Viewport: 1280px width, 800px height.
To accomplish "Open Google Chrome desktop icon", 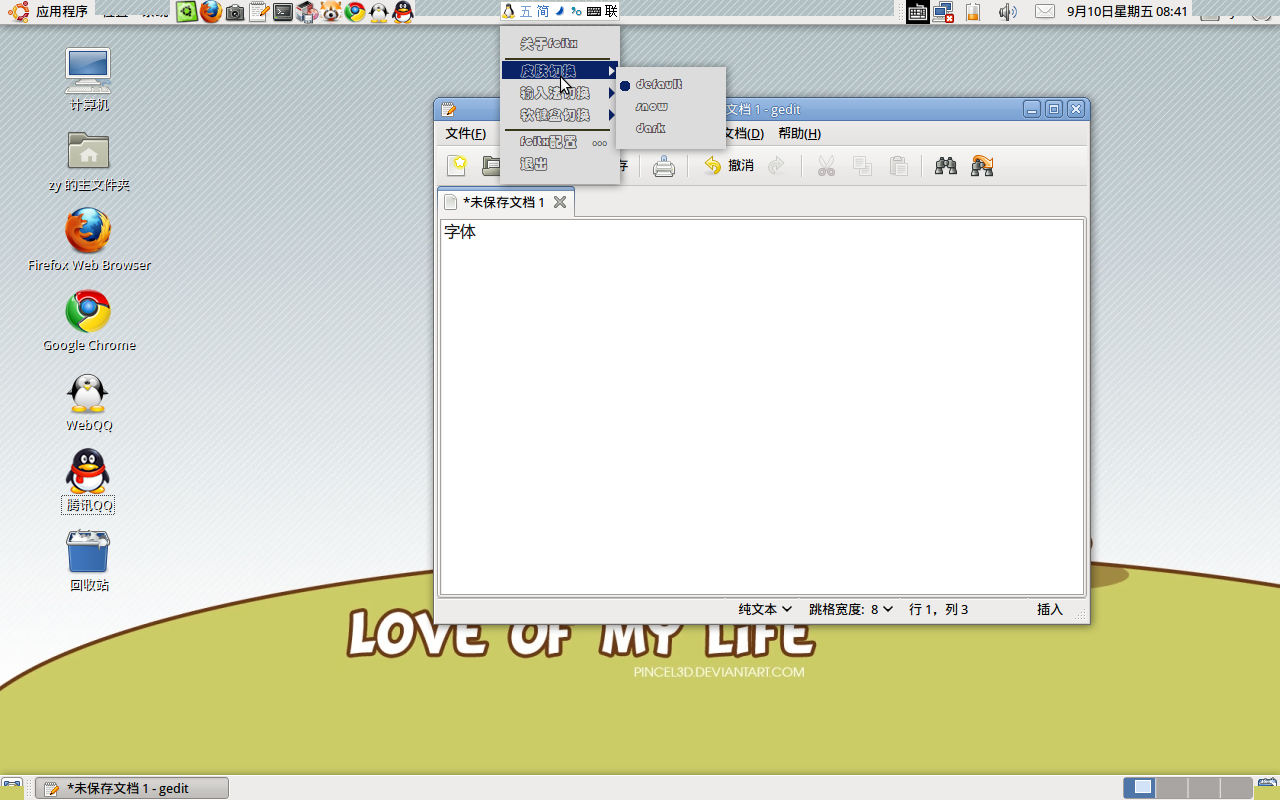I will 89,321.
